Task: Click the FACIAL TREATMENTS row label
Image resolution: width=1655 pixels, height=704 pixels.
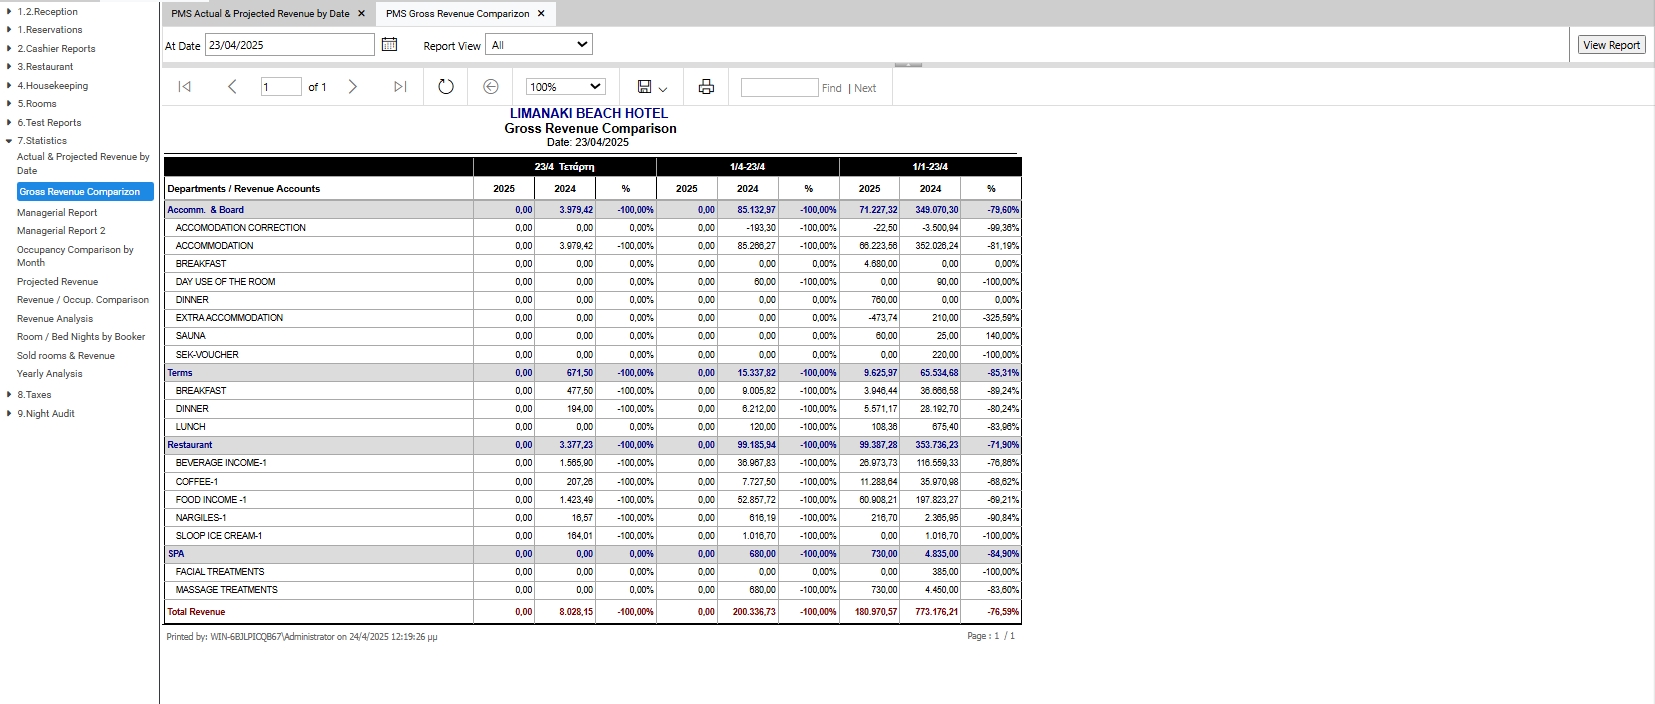Action: point(220,572)
